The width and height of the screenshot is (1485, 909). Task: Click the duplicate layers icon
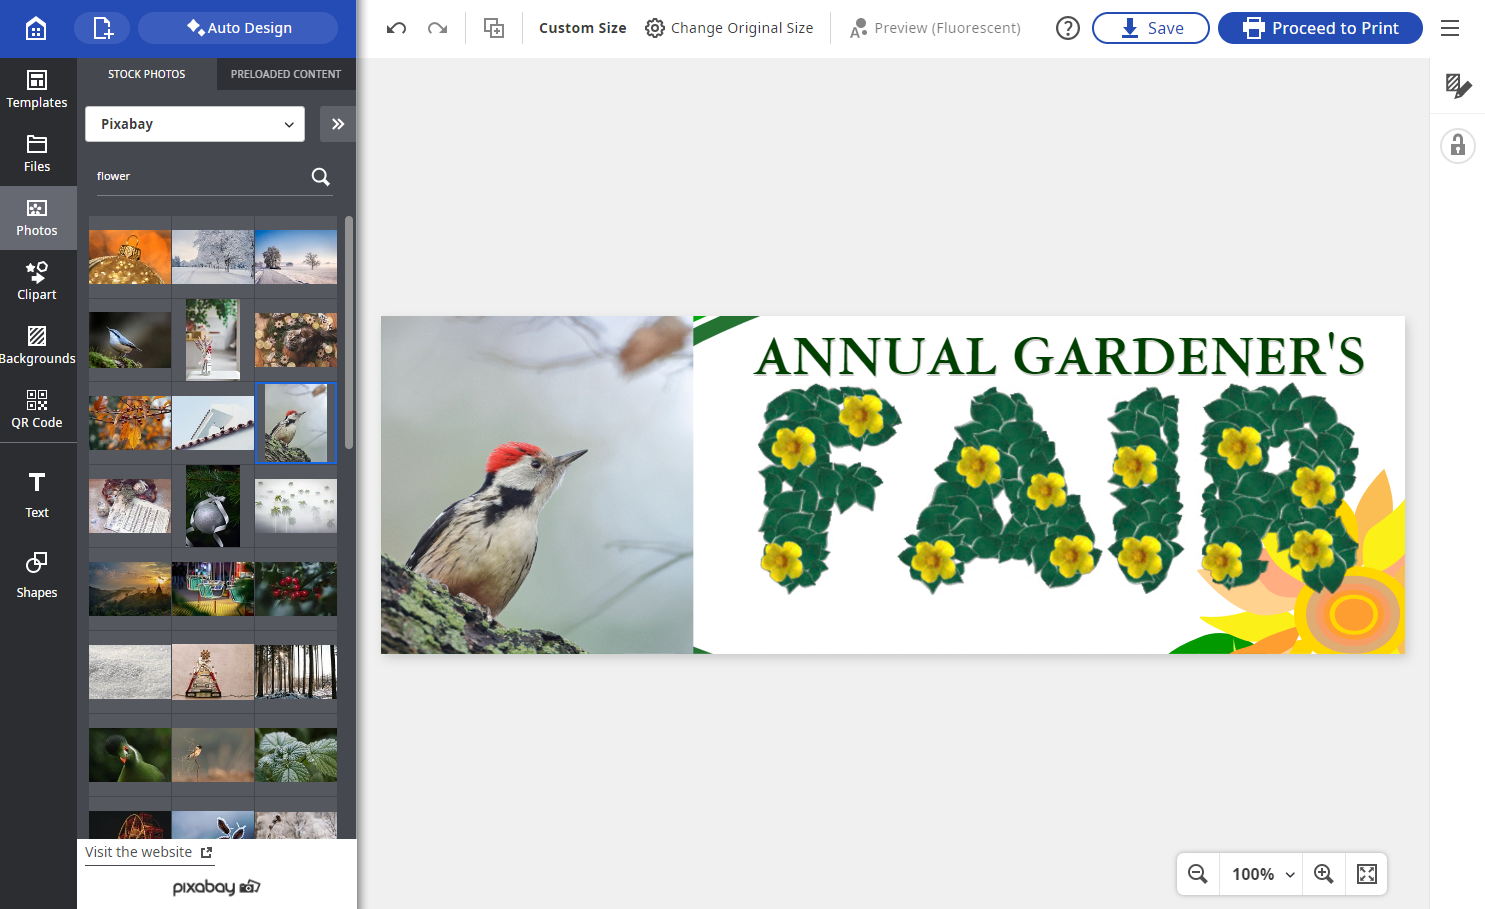coord(494,28)
